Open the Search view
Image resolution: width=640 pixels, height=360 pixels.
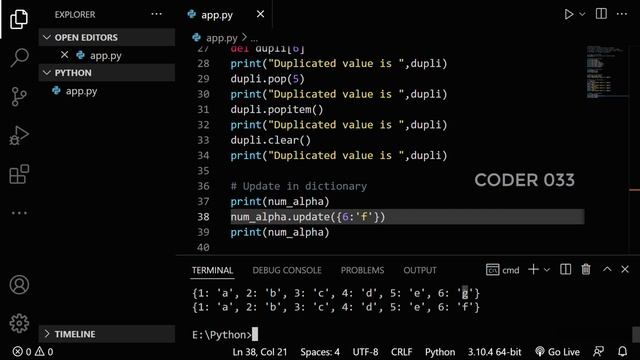[x=19, y=58]
